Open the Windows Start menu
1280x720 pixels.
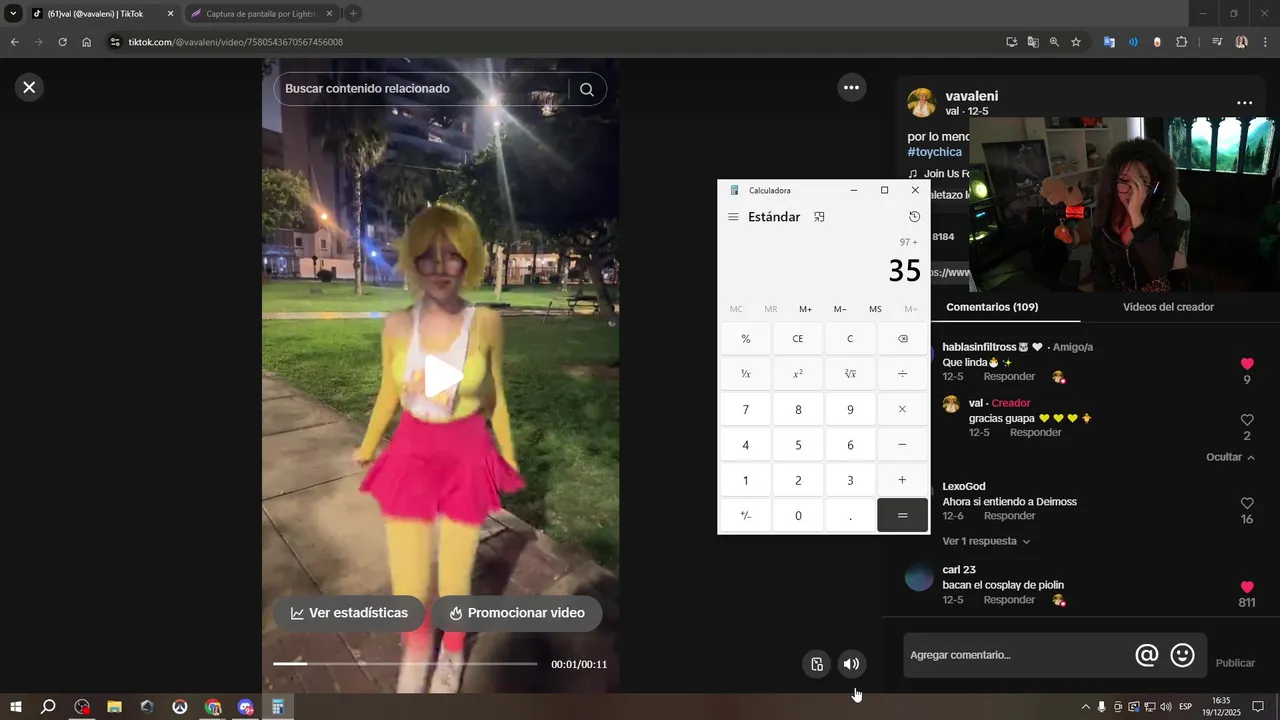point(16,707)
